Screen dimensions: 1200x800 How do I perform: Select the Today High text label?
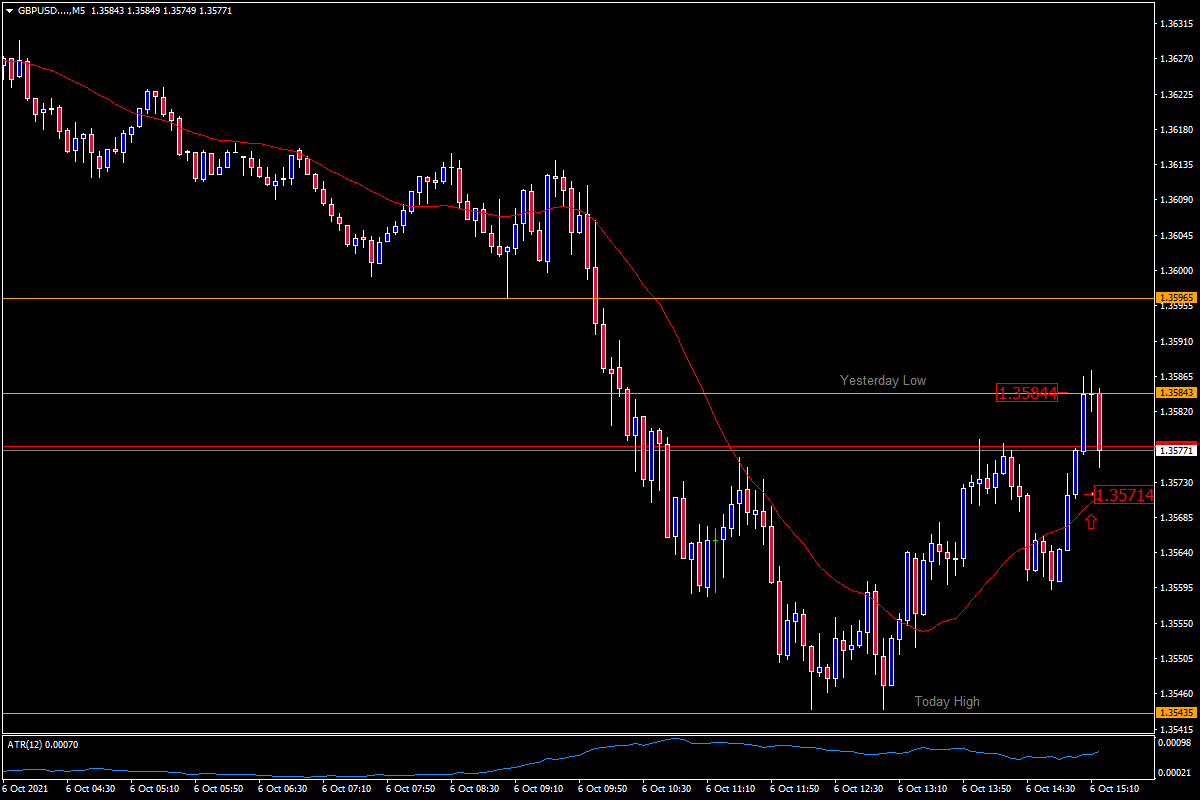pos(947,702)
